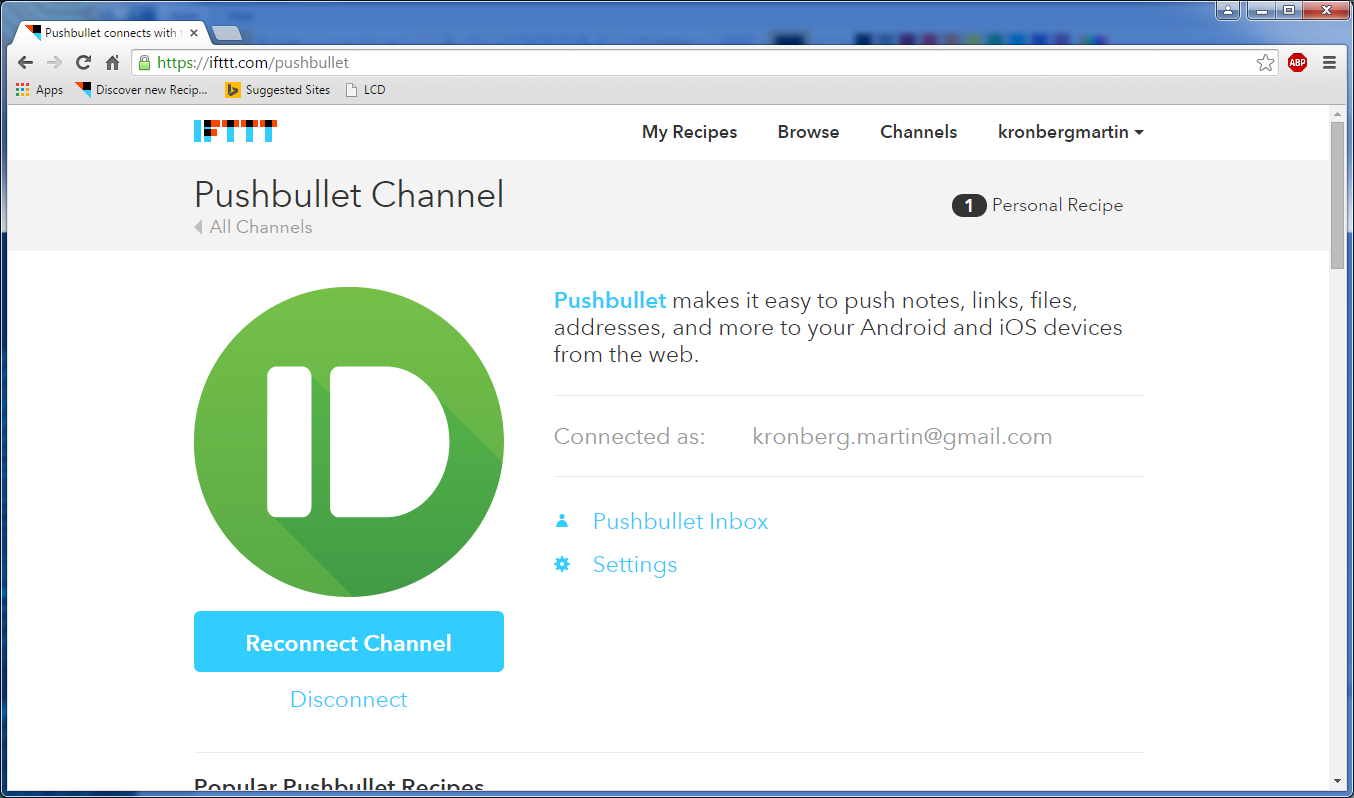Open the Chrome hamburger menu
The height and width of the screenshot is (798, 1354).
point(1329,62)
